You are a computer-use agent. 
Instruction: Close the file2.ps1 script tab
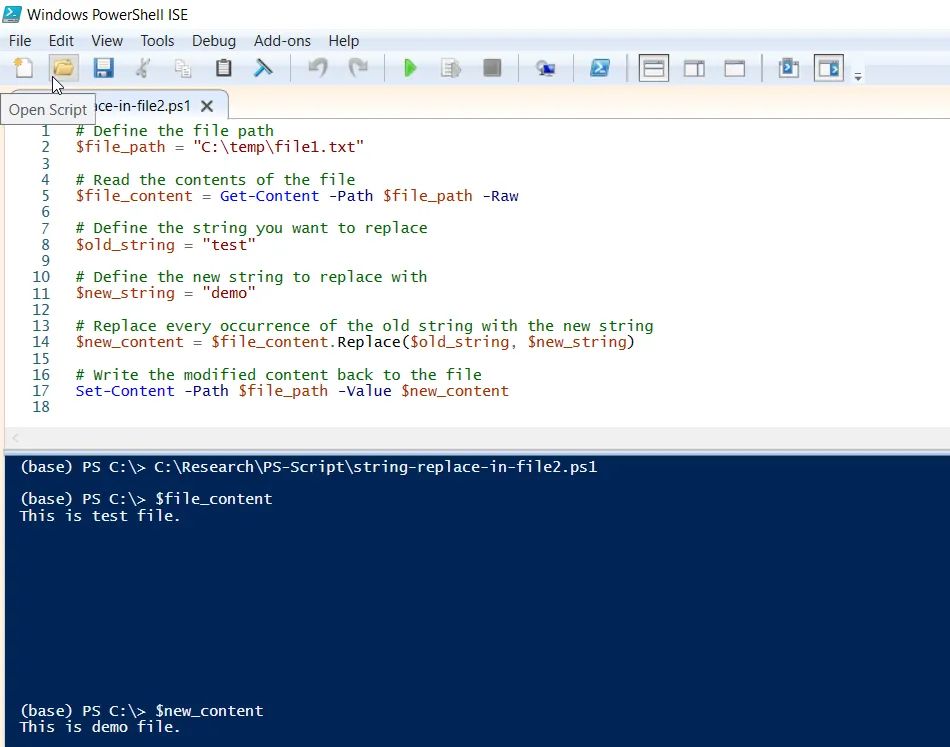click(x=207, y=106)
